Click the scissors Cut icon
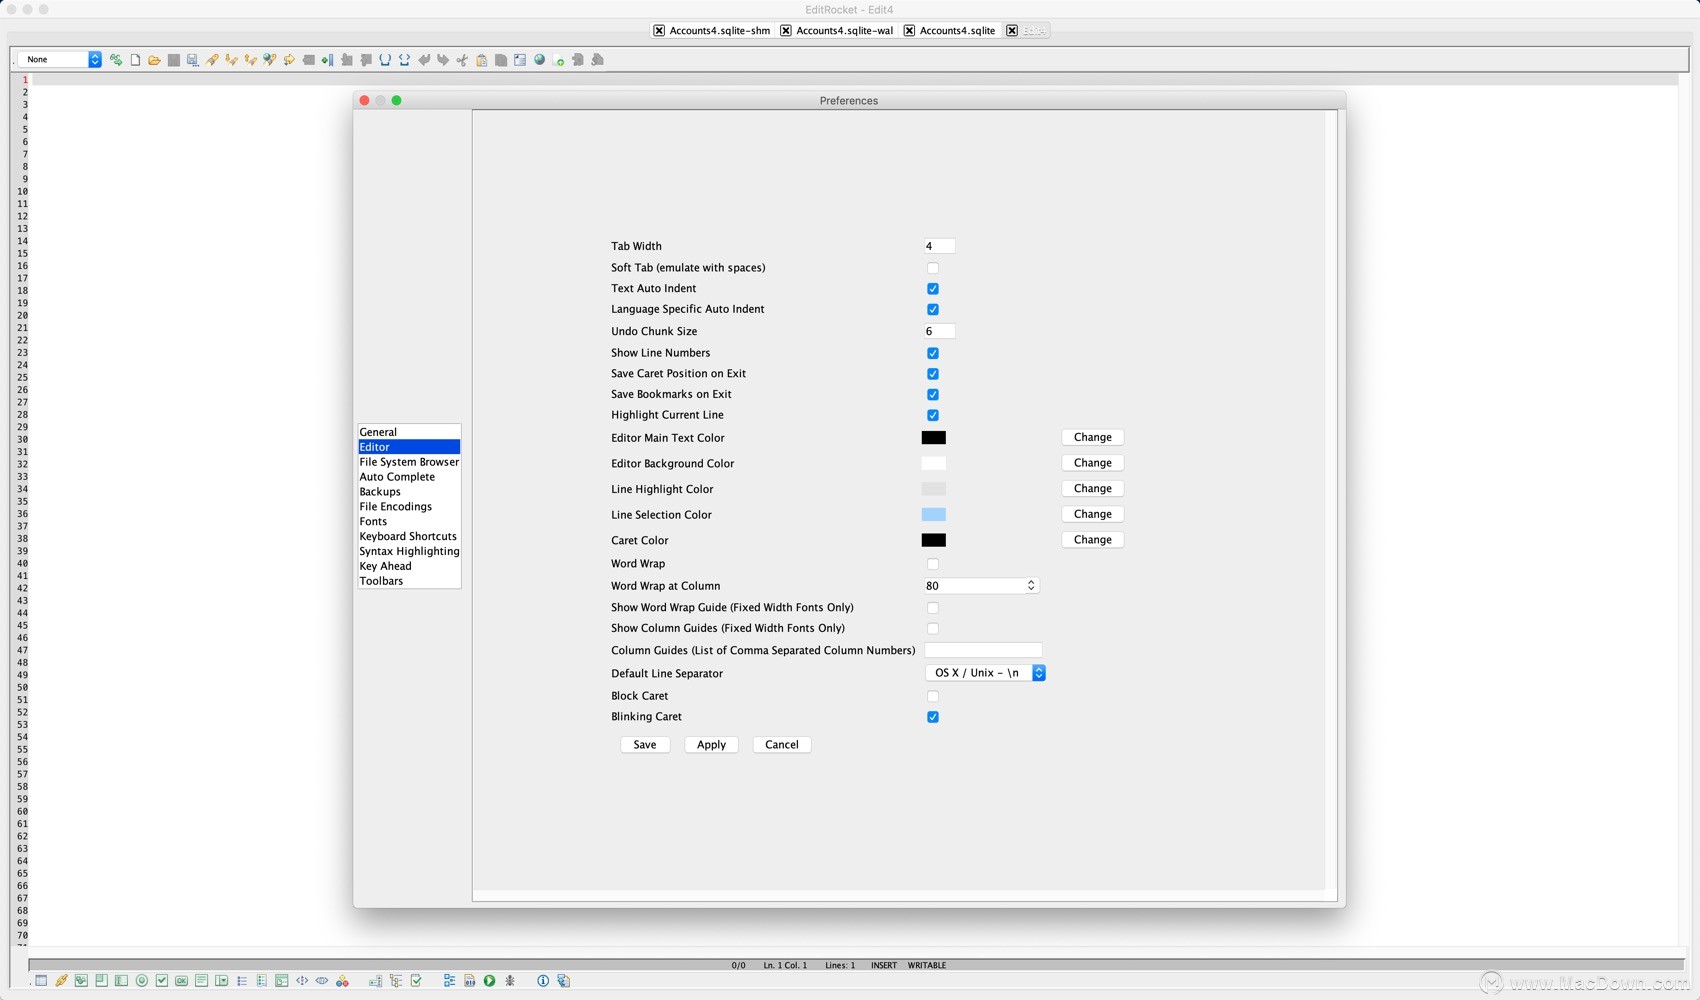The width and height of the screenshot is (1700, 1000). click(x=462, y=60)
